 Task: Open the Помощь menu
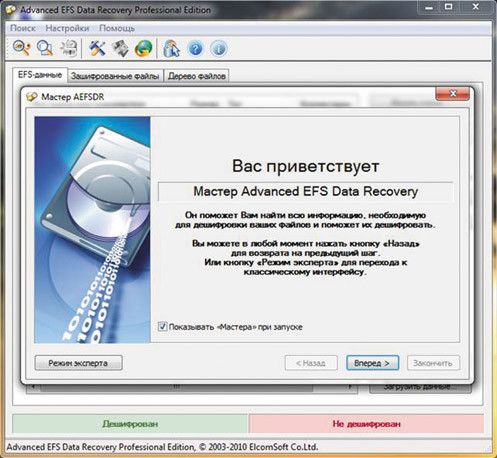pyautogui.click(x=117, y=28)
